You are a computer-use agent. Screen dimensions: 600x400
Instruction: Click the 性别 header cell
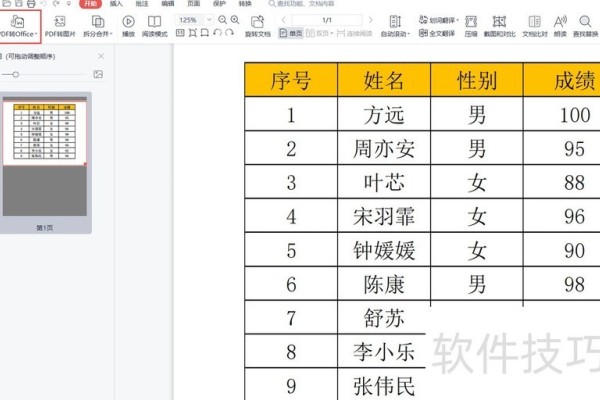click(x=477, y=80)
